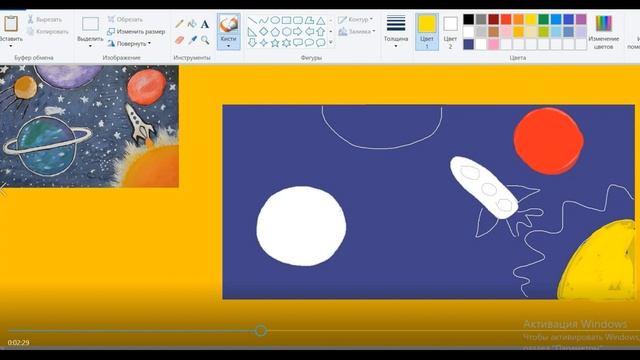The height and width of the screenshot is (360, 640).
Task: Click the video progress slider handle
Action: (261, 331)
